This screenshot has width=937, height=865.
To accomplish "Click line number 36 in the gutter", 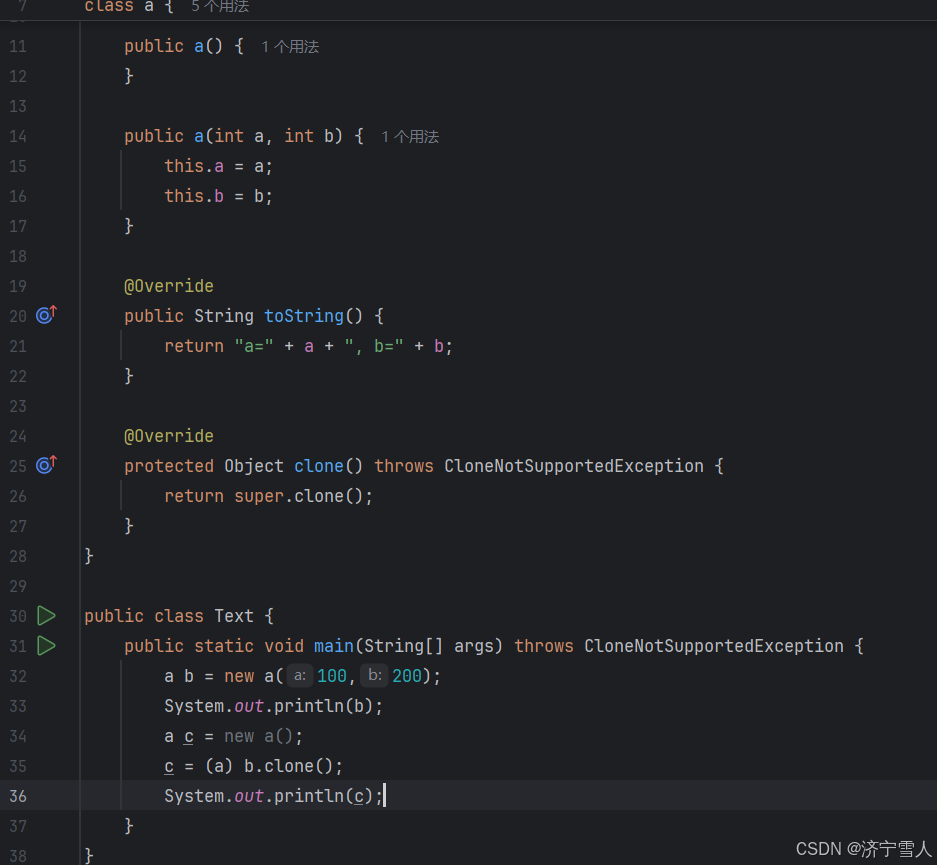I will pyautogui.click(x=18, y=796).
